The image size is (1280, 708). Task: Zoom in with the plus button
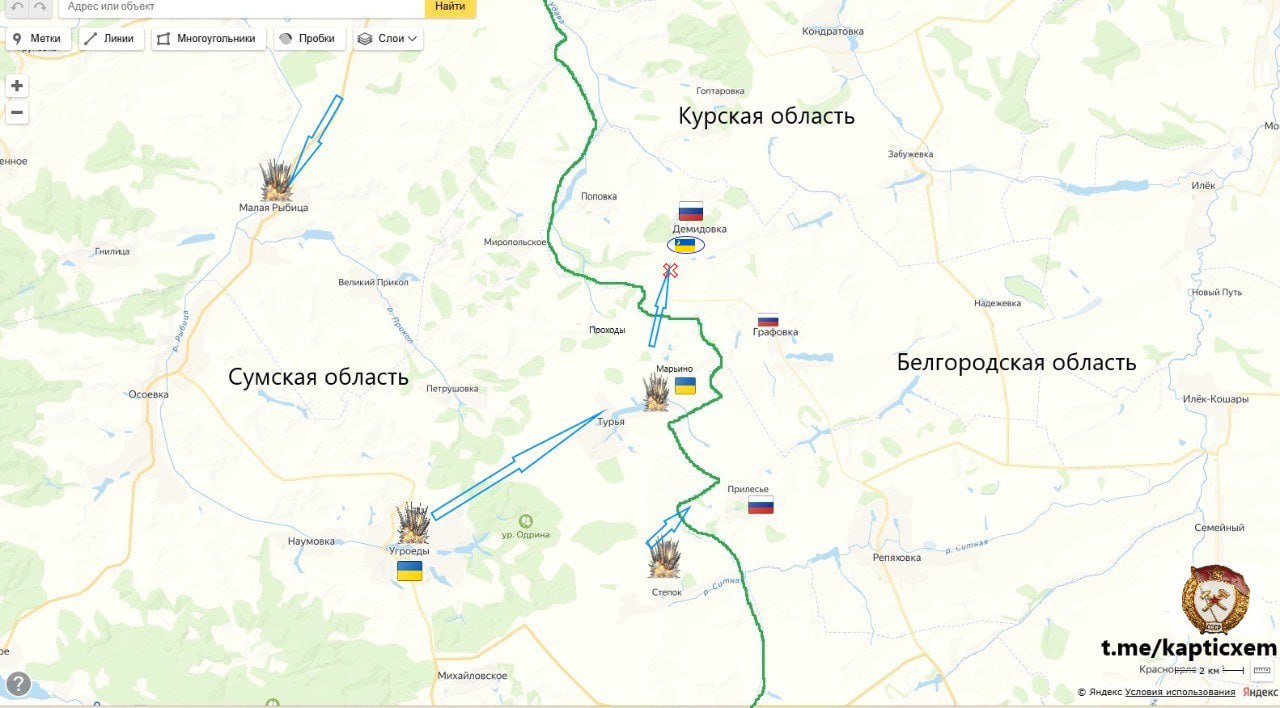pyautogui.click(x=17, y=86)
